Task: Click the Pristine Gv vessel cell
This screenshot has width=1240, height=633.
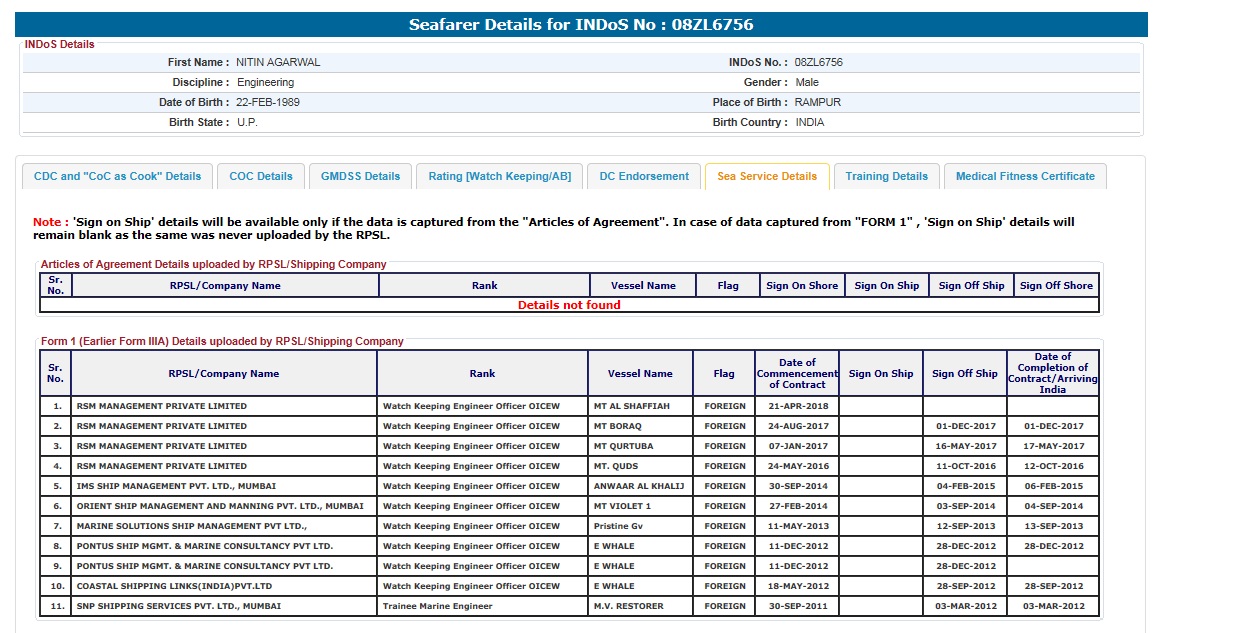Action: tap(618, 526)
